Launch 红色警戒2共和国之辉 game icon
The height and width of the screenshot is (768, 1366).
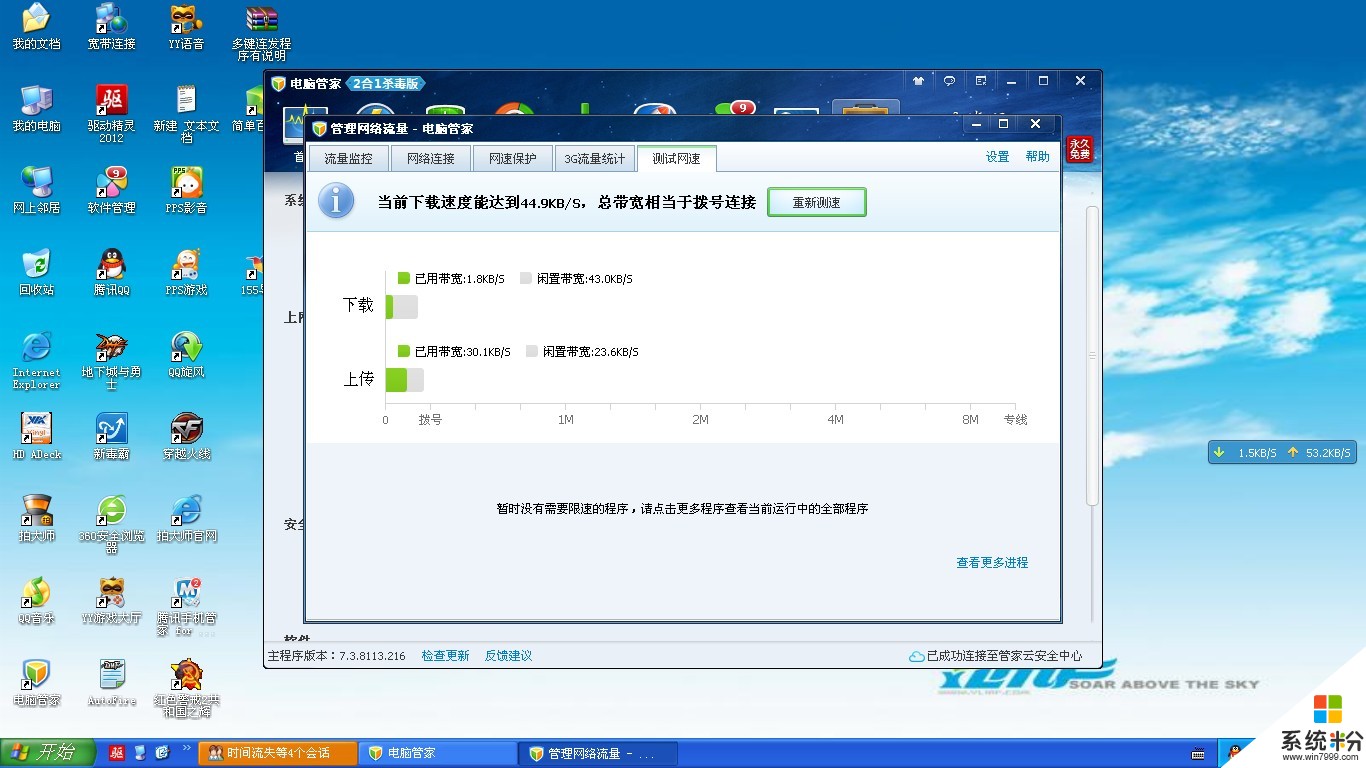186,688
